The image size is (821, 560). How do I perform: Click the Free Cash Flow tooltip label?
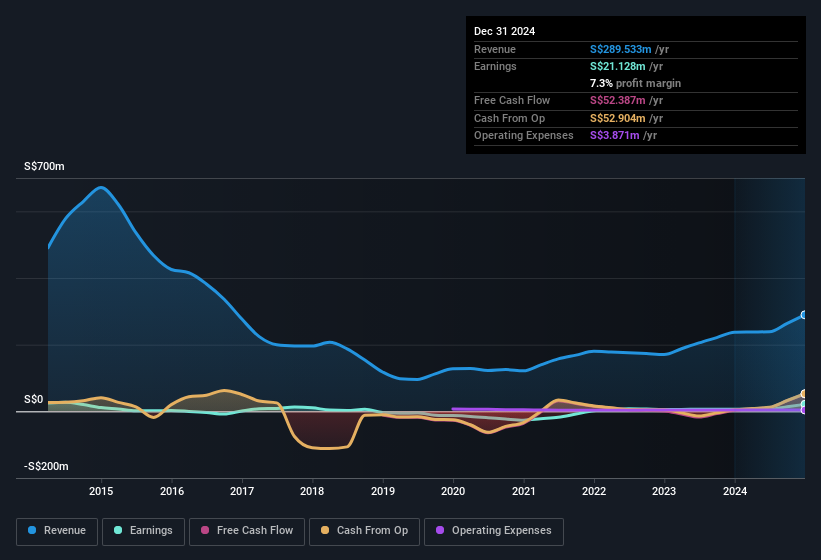tap(512, 100)
